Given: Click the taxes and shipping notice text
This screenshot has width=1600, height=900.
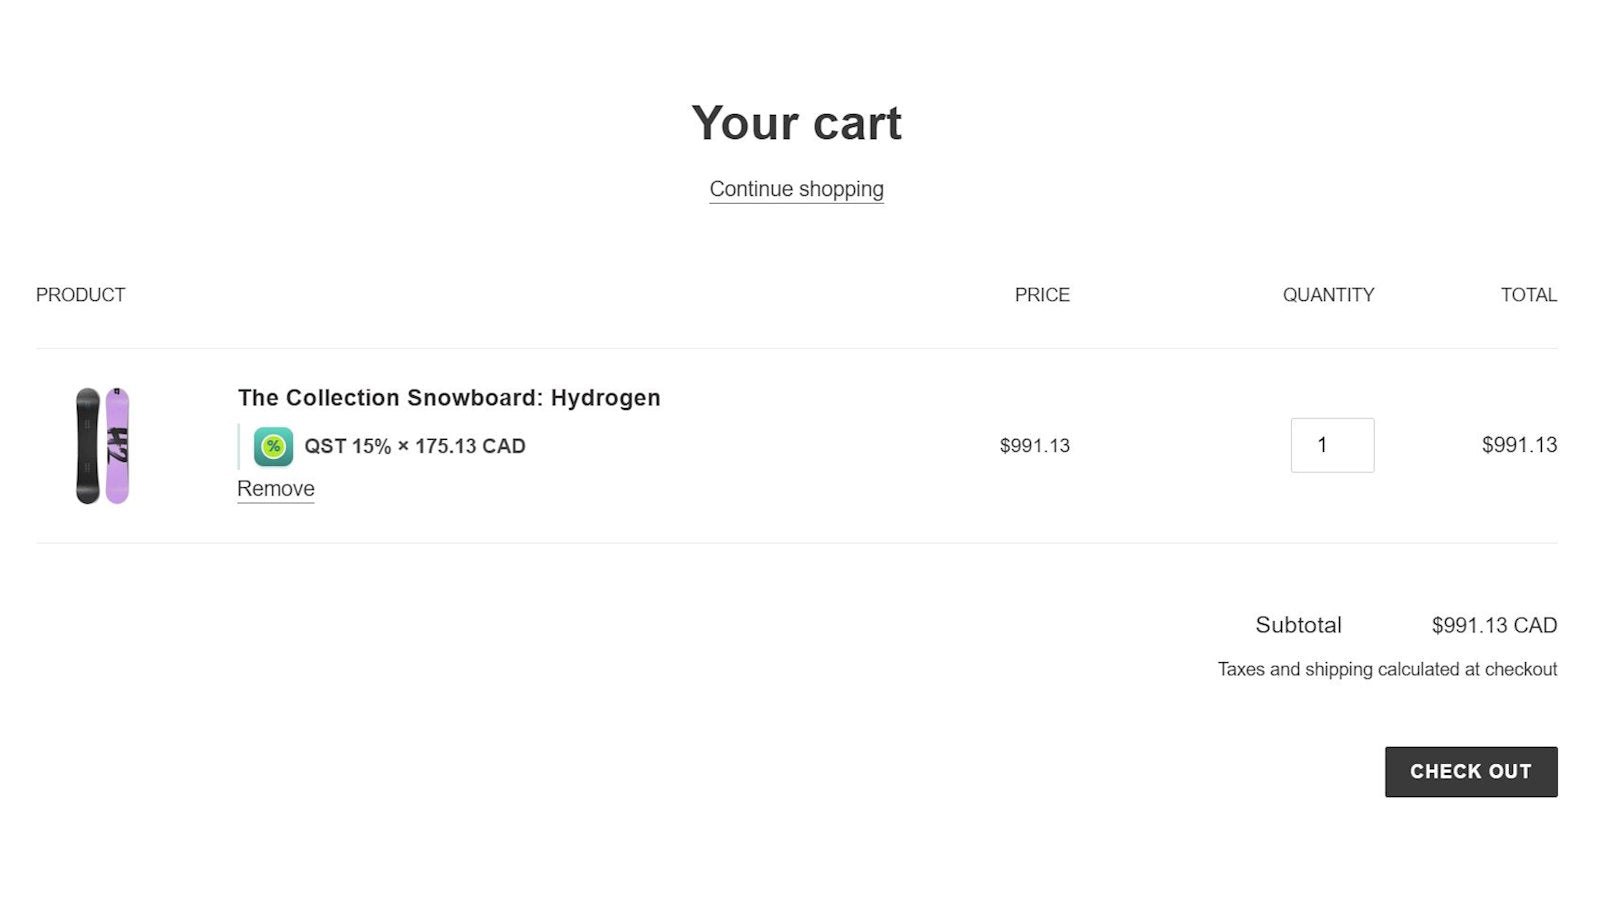Looking at the screenshot, I should point(1388,669).
